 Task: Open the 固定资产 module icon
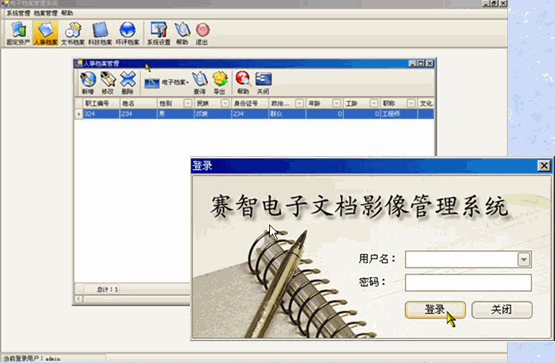pyautogui.click(x=18, y=34)
